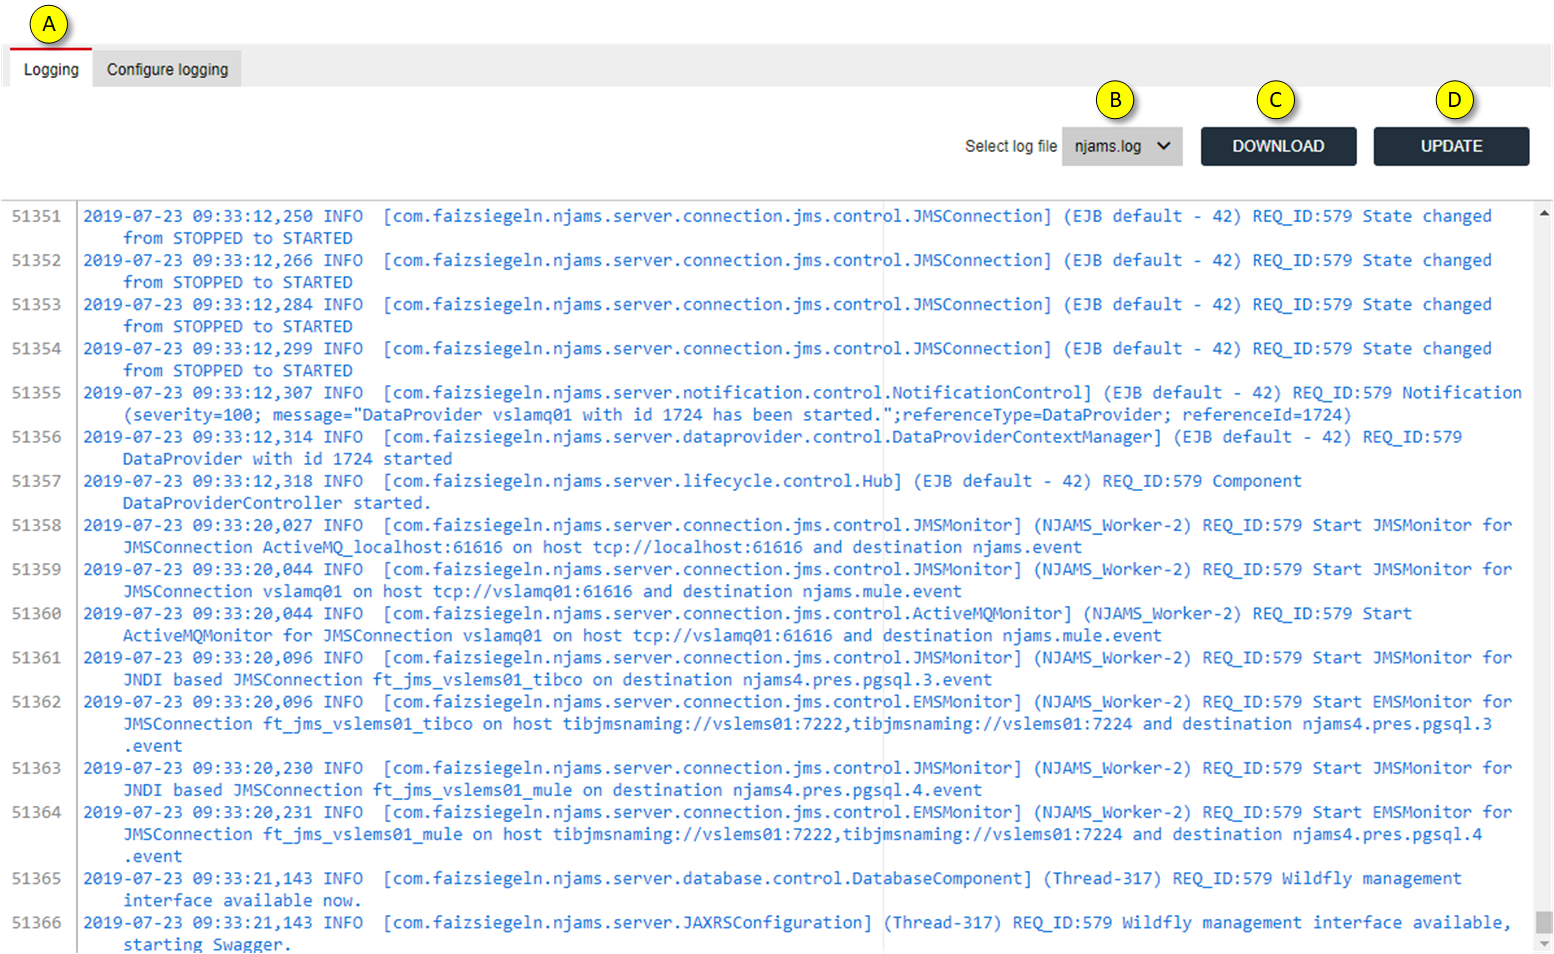The width and height of the screenshot is (1554, 954).
Task: Click the log scrollbar up arrow
Action: [1544, 213]
